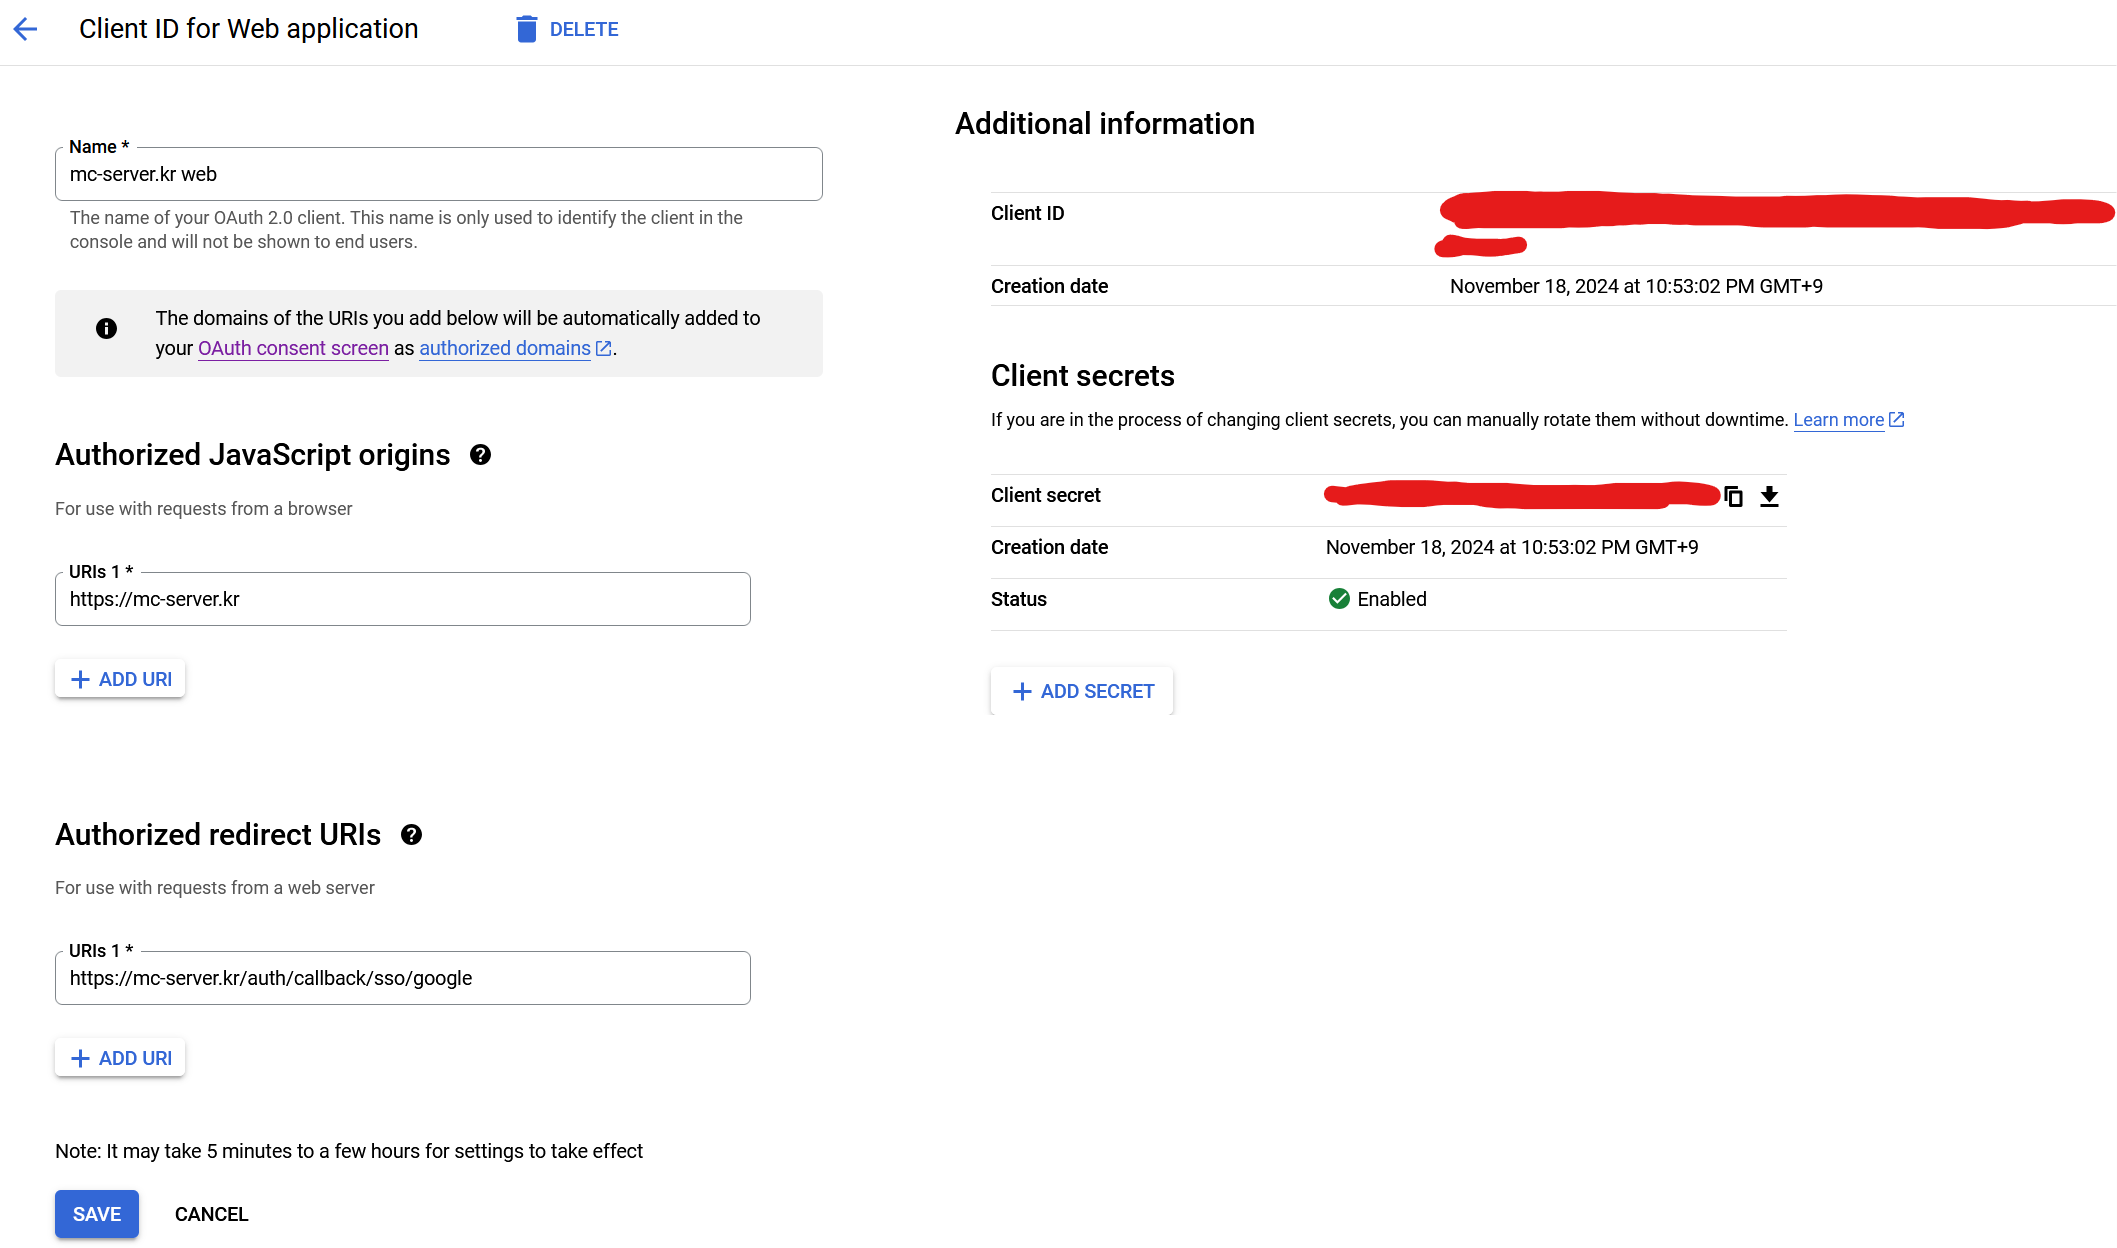Select the Name field containing mc-server.kr web
The height and width of the screenshot is (1248, 2117).
coord(439,174)
